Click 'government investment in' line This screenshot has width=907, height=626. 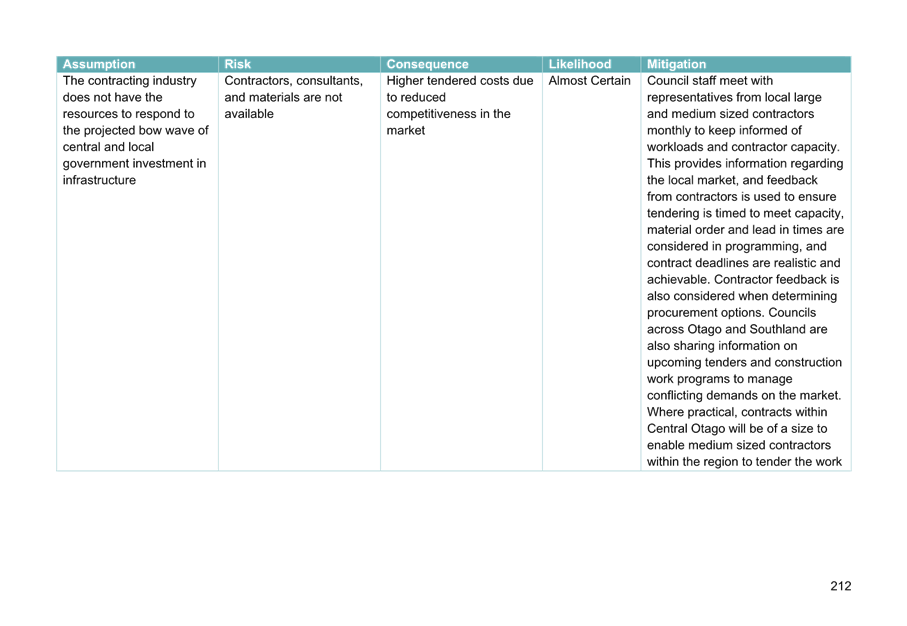point(134,164)
